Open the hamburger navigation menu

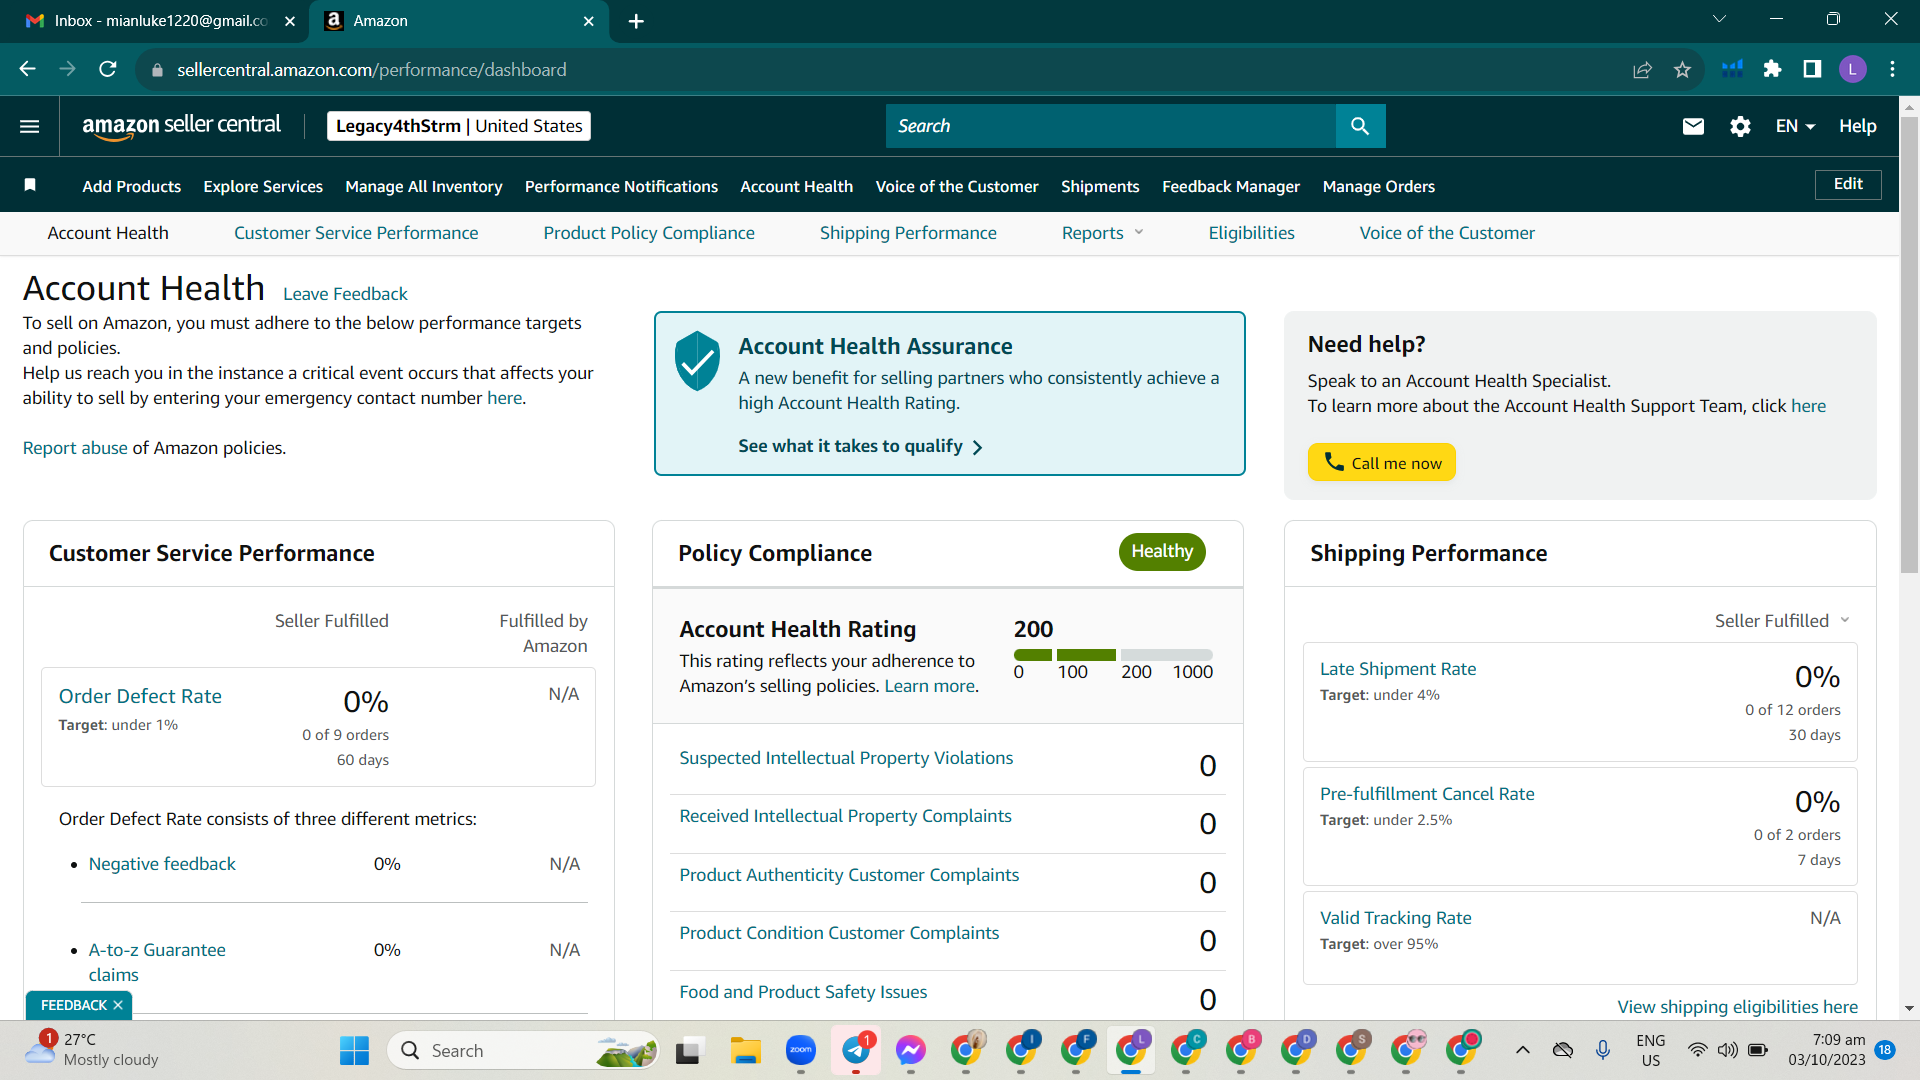click(x=29, y=126)
